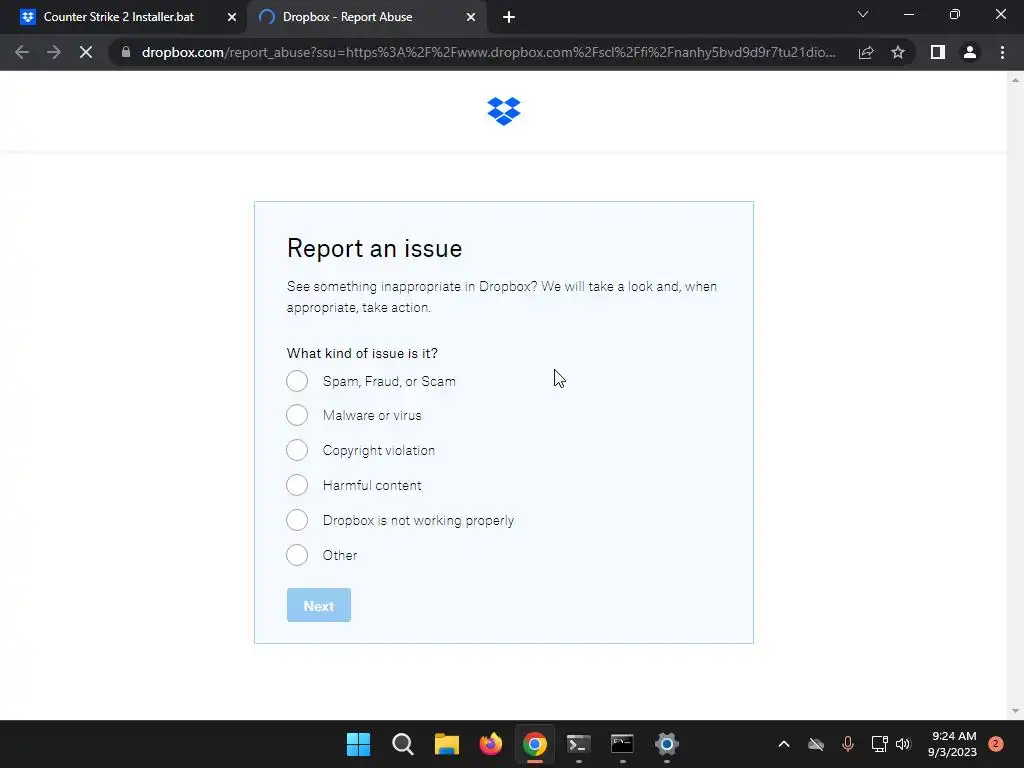Click the site lock icon in address bar

click(126, 52)
